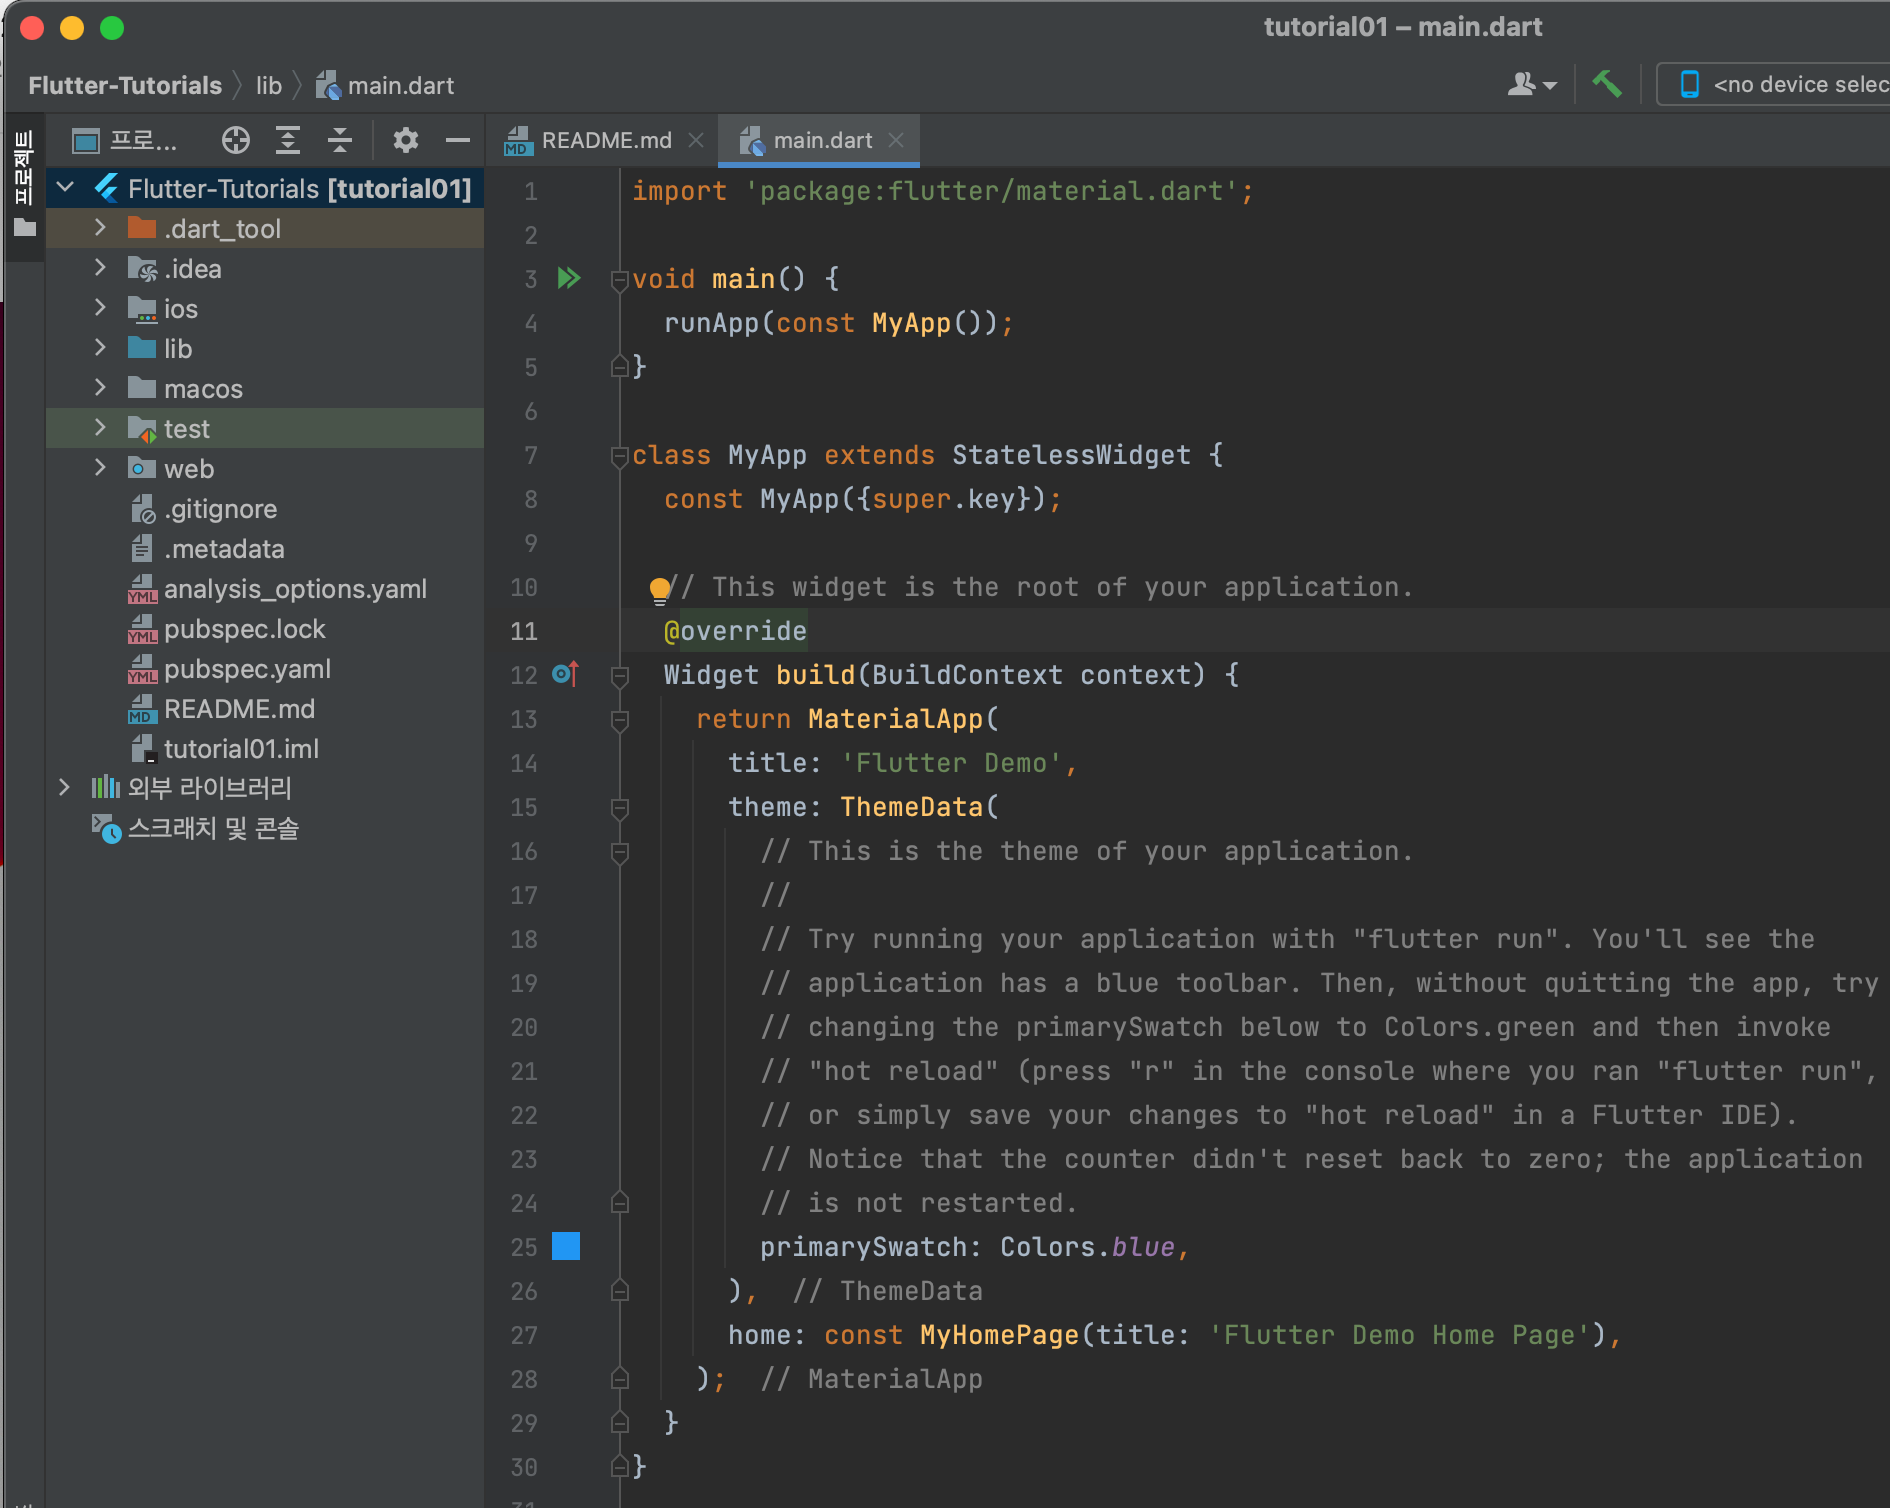Click Colors.blue text on line 25
The width and height of the screenshot is (1890, 1508).
point(1088,1247)
